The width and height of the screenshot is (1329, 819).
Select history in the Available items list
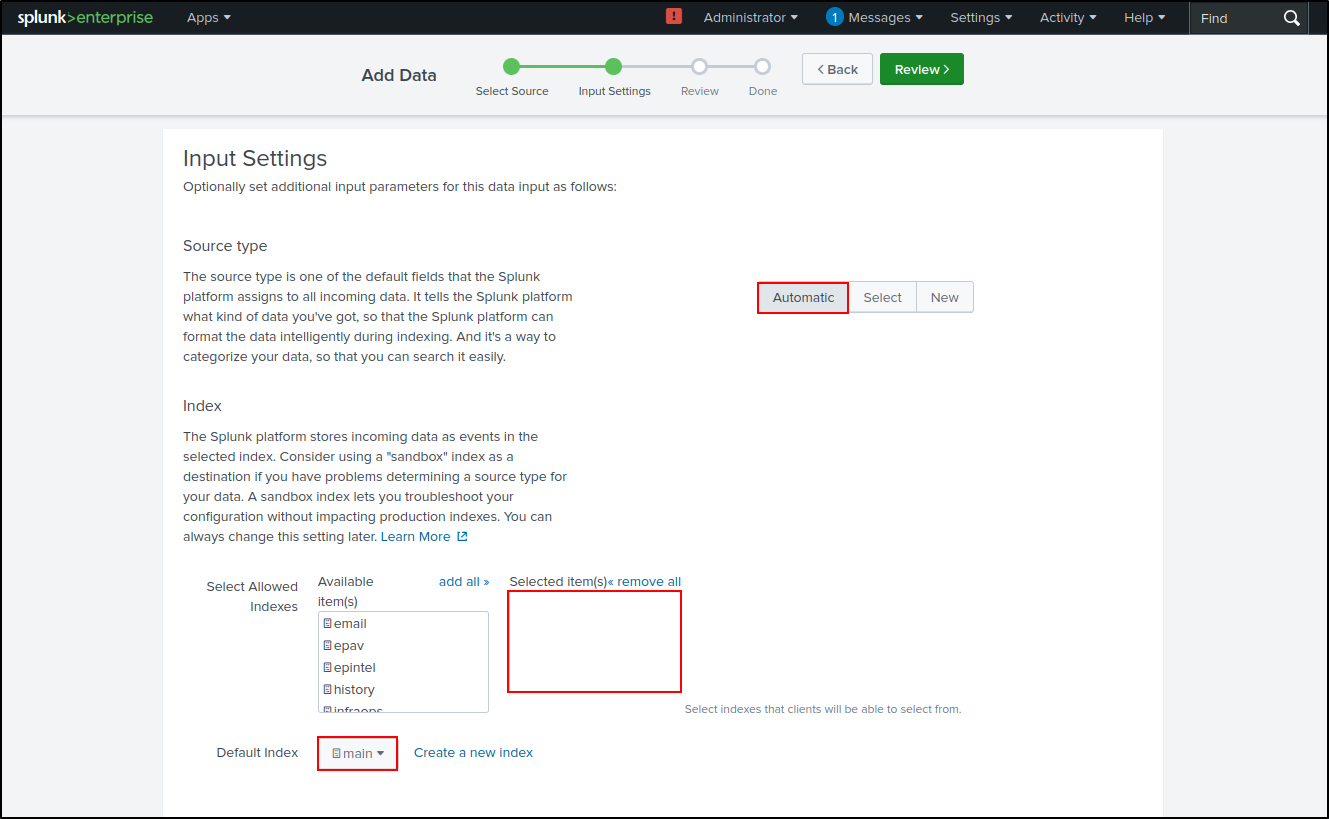[x=355, y=689]
